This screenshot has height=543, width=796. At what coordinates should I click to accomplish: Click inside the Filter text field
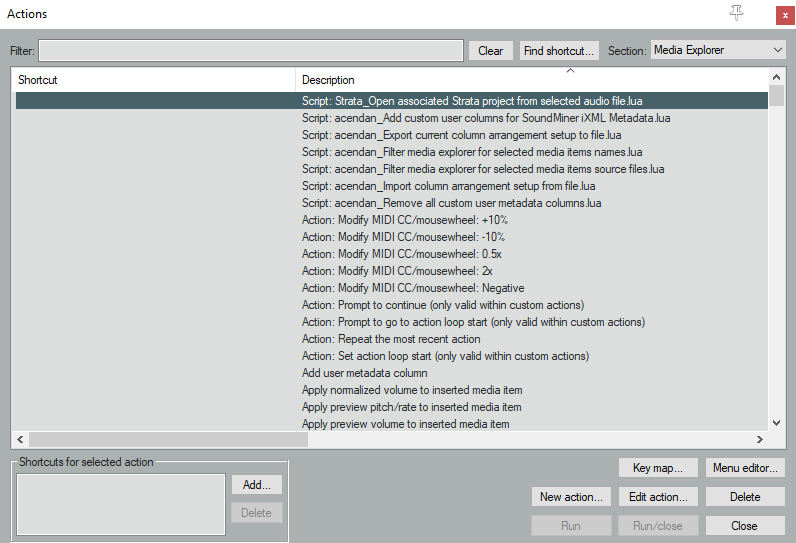251,51
